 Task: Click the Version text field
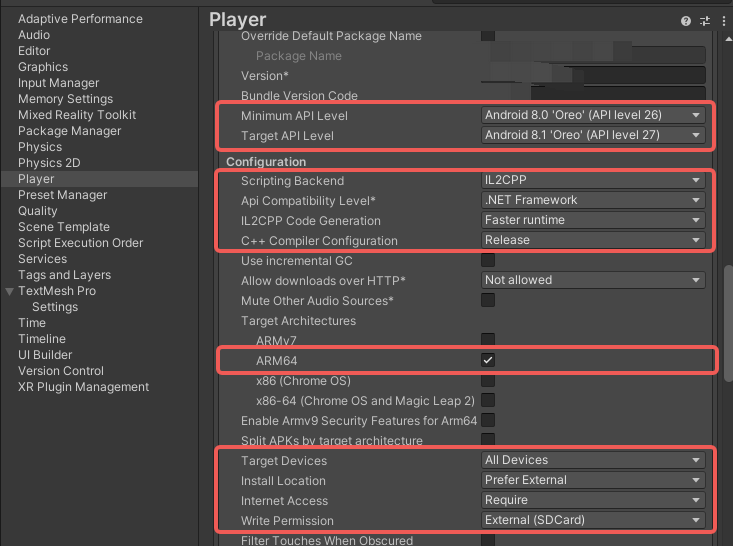pos(593,75)
